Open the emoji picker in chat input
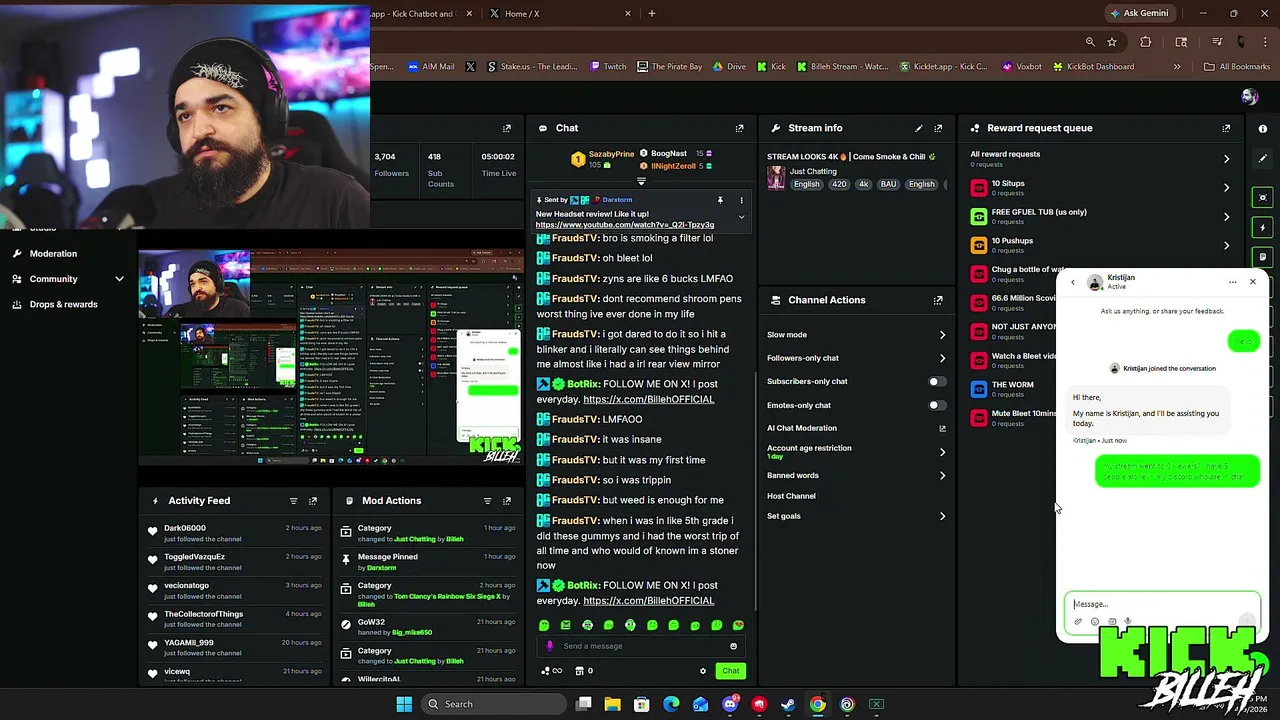This screenshot has width=1280, height=720. point(733,646)
